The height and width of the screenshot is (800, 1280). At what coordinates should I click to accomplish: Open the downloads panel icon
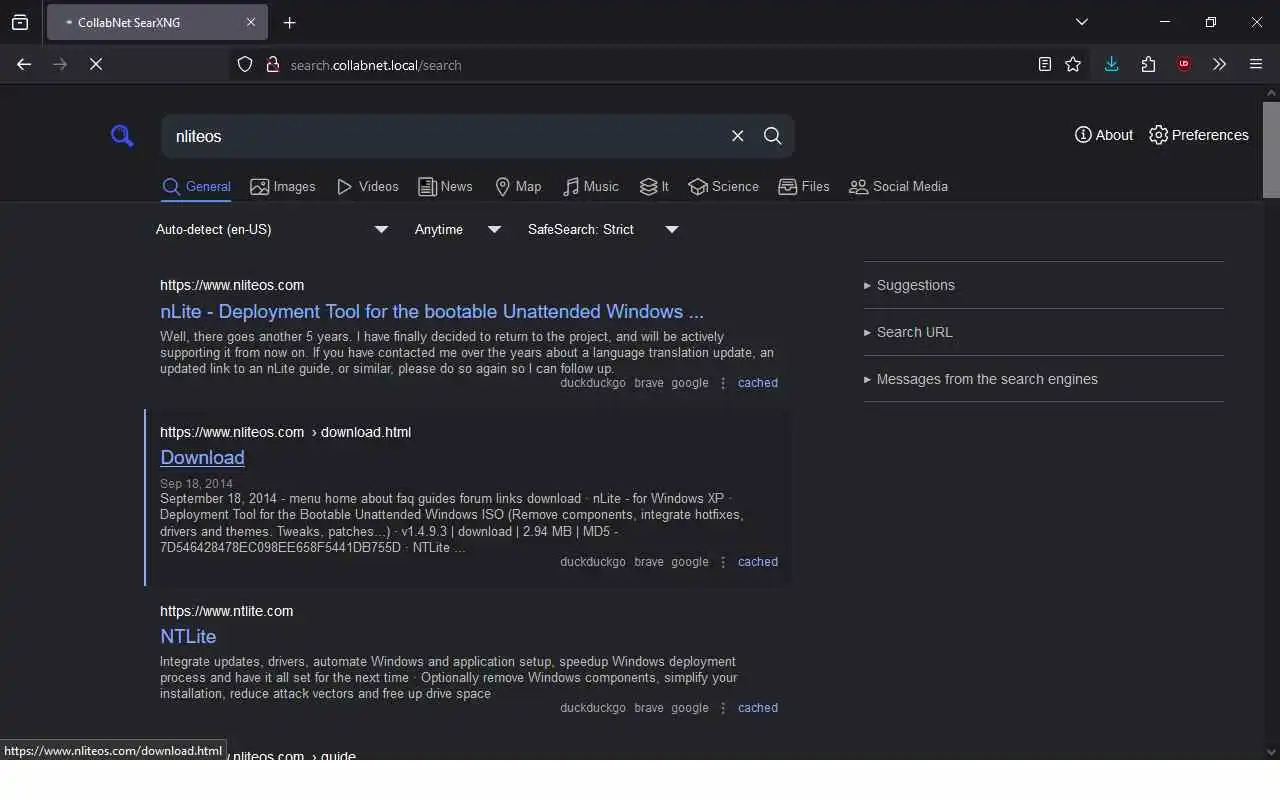(1111, 64)
